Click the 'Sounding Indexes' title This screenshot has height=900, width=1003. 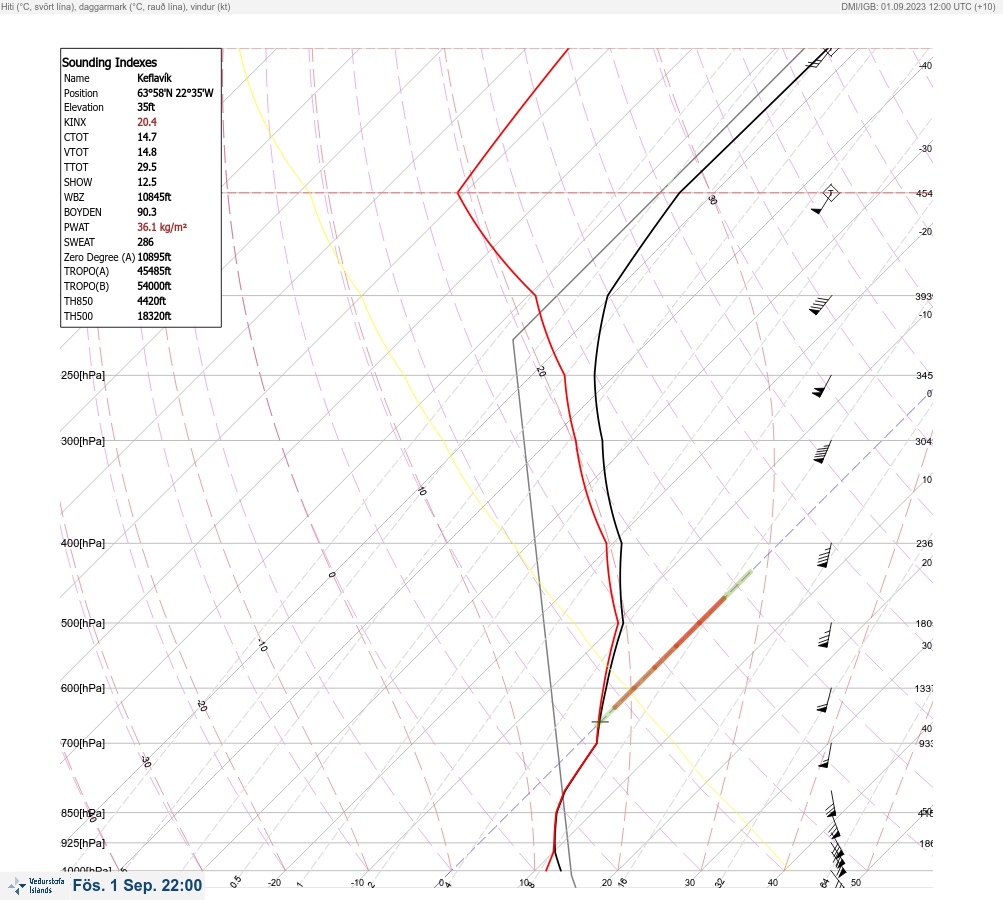click(x=109, y=62)
